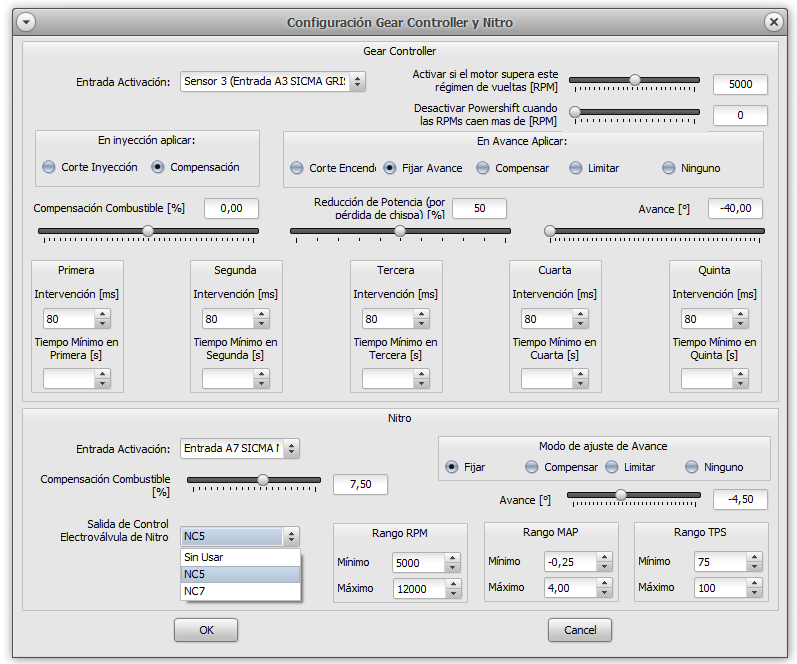797x664 pixels.
Task: Decrease Segunda Intervención with down arrow
Action: pyautogui.click(x=261, y=324)
